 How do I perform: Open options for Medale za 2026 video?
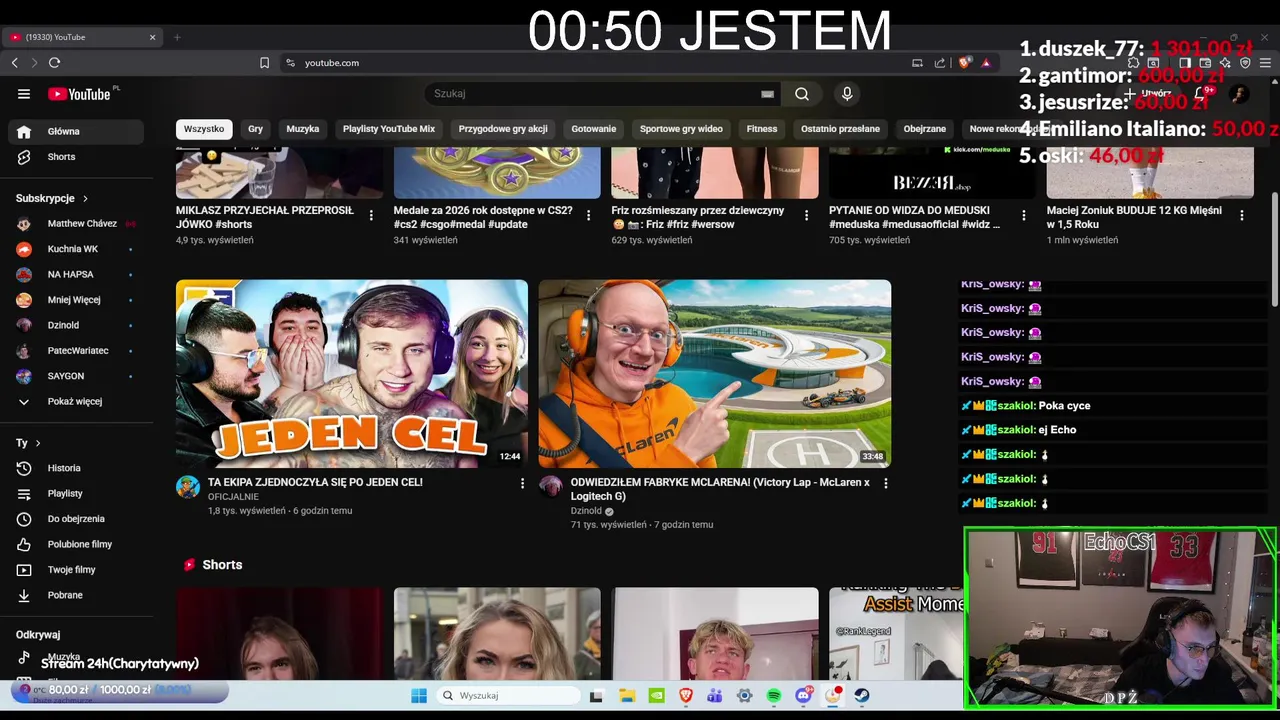pyautogui.click(x=588, y=215)
